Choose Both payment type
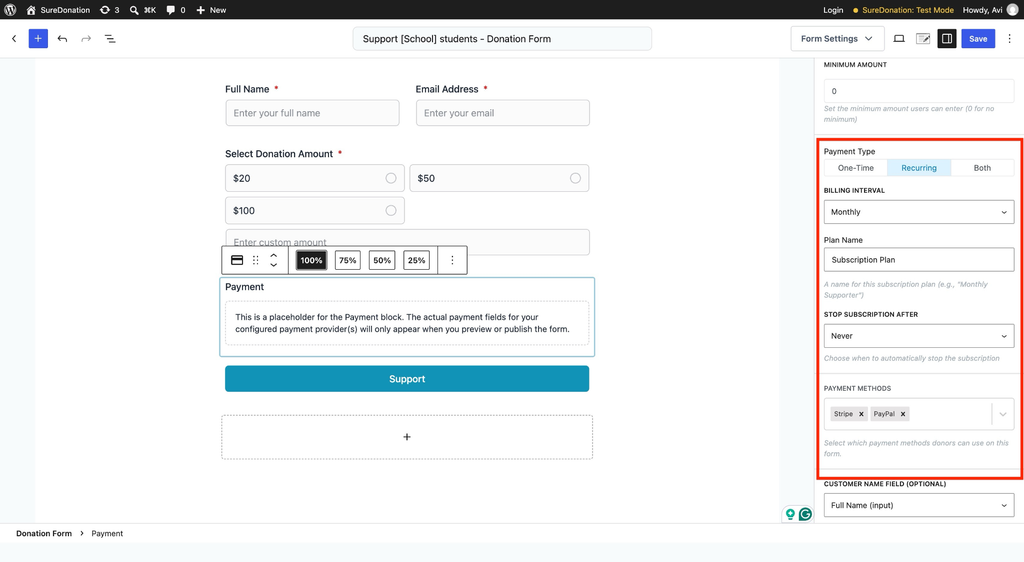This screenshot has height=562, width=1024. [x=982, y=168]
